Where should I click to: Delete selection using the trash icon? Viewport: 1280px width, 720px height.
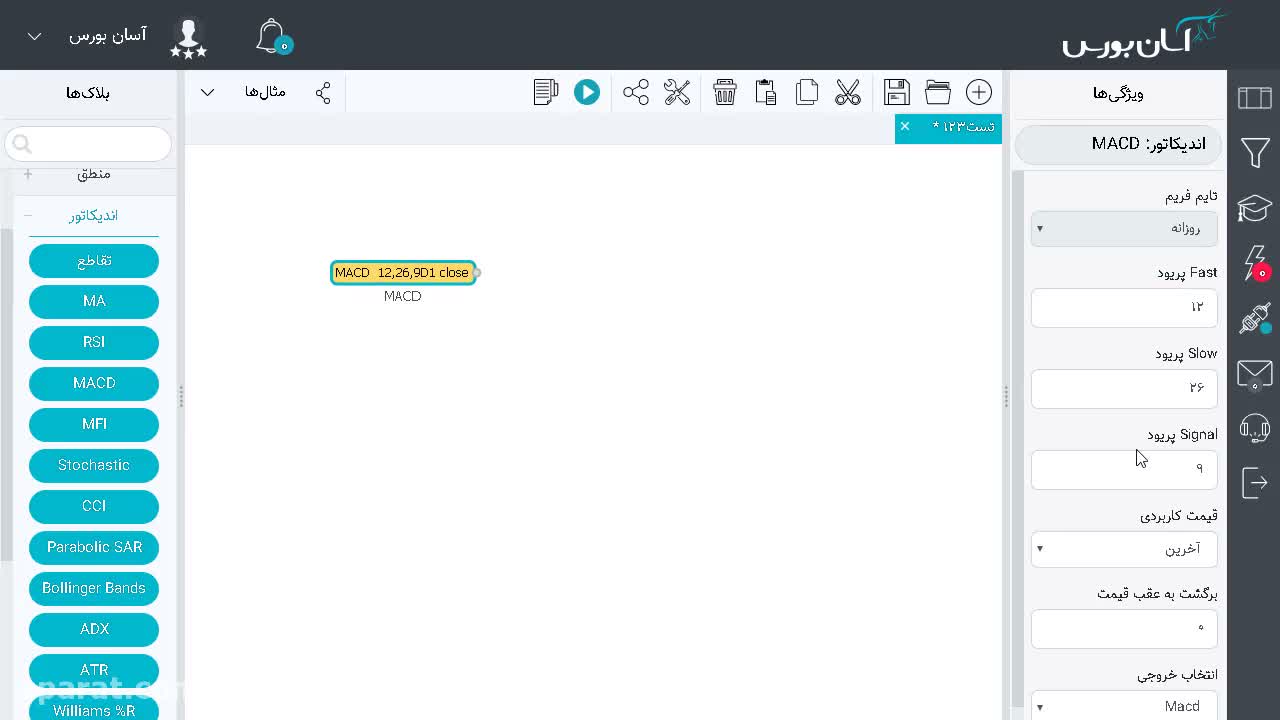pos(725,92)
